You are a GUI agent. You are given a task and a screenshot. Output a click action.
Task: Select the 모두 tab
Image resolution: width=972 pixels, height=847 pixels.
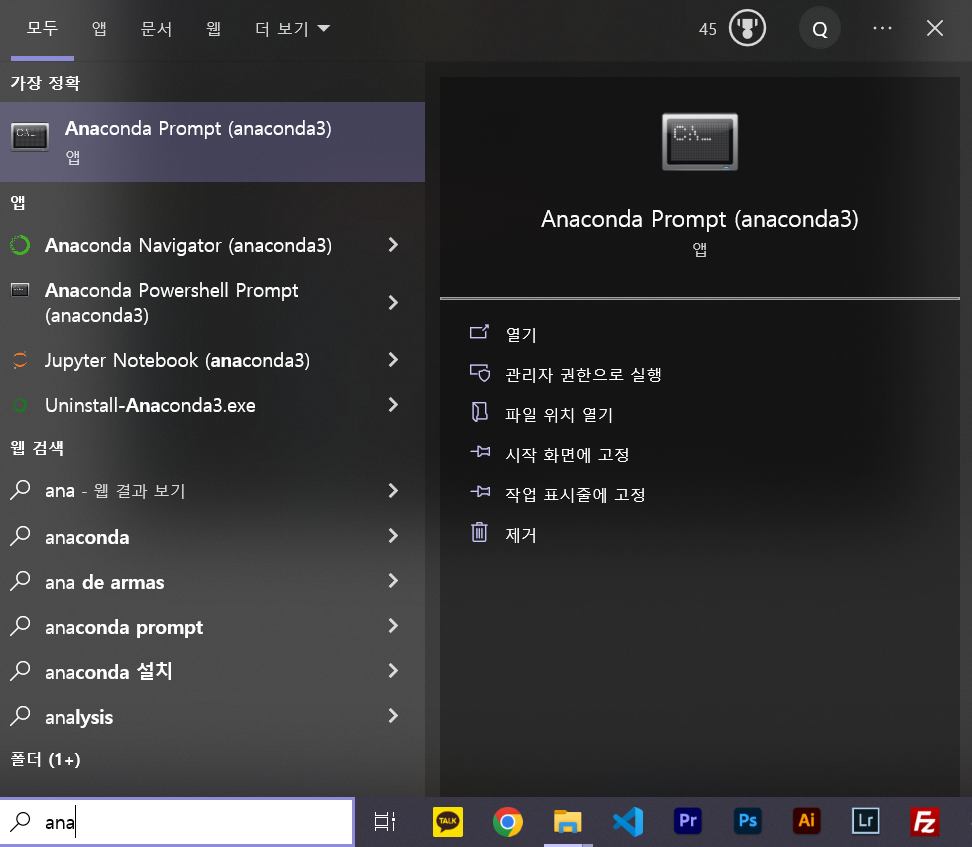click(42, 29)
